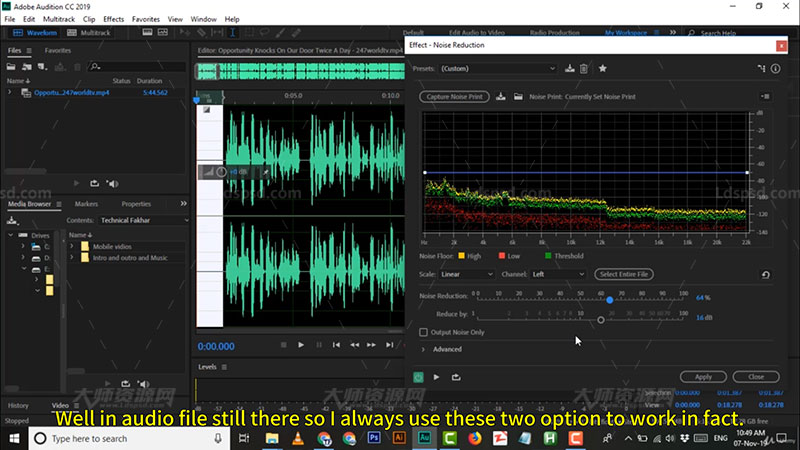800x450 pixels.
Task: Save current noise print to disk
Action: coord(501,96)
